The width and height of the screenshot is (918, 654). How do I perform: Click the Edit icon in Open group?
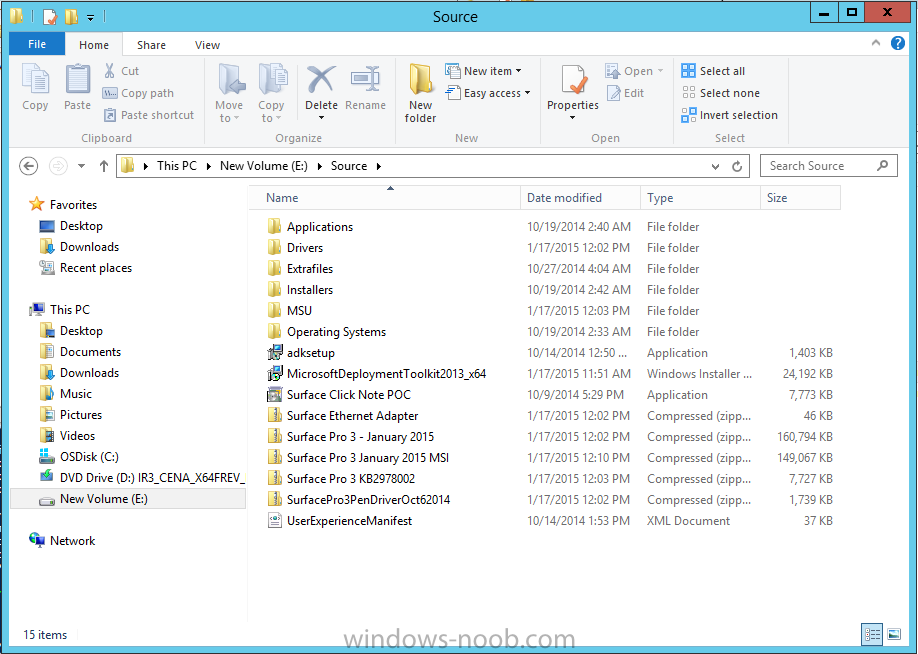click(x=614, y=93)
